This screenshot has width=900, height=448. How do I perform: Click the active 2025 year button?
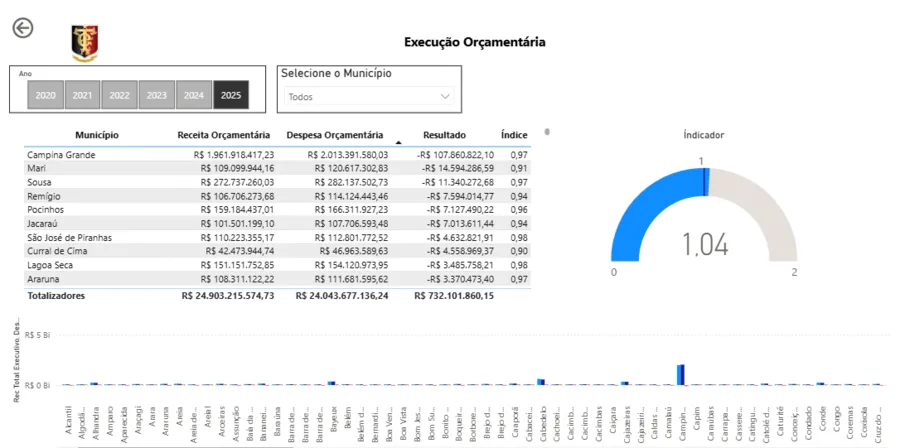[x=231, y=95]
